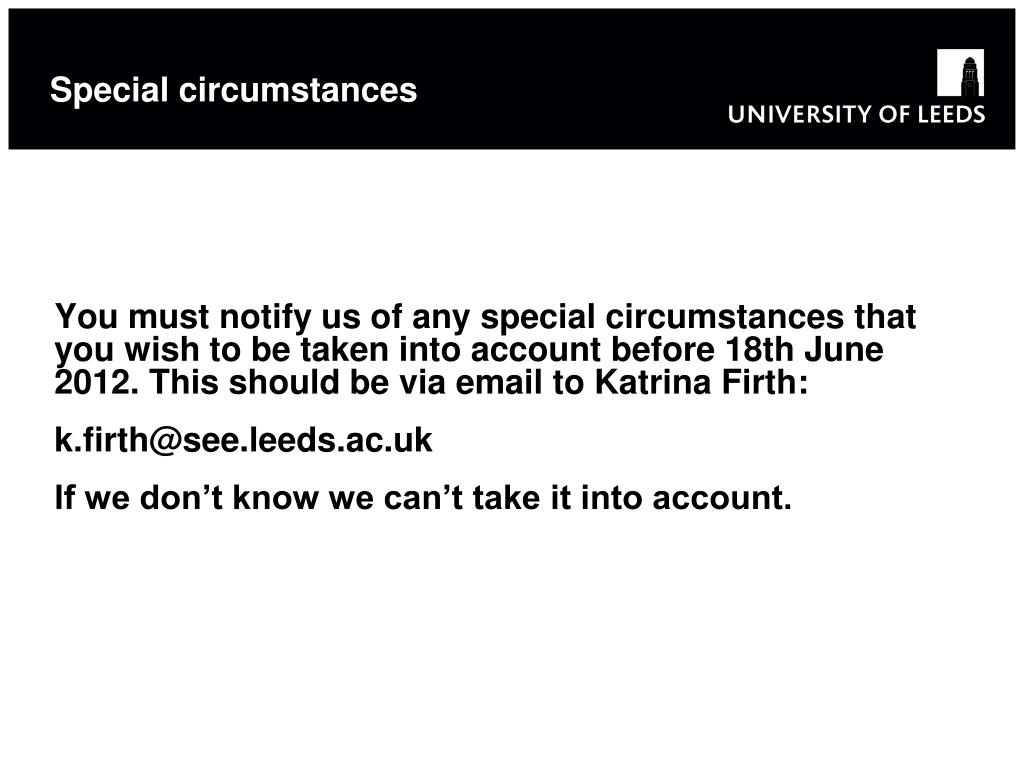Click the word LEEDS in the logo
The width and height of the screenshot is (1024, 768).
[952, 114]
